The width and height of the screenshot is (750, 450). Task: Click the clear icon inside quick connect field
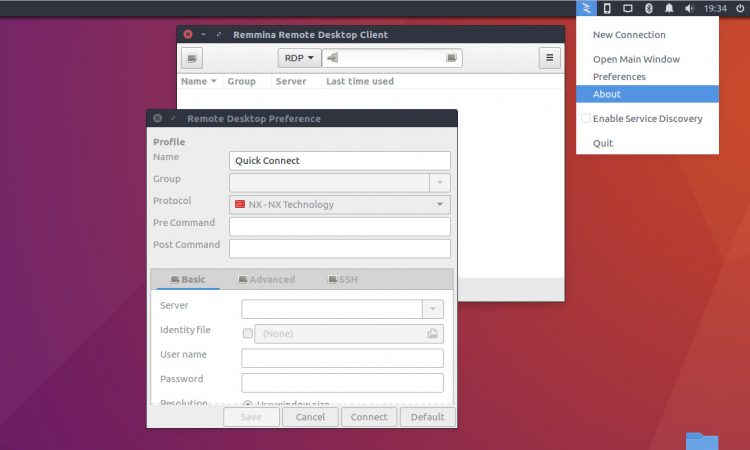click(x=332, y=58)
